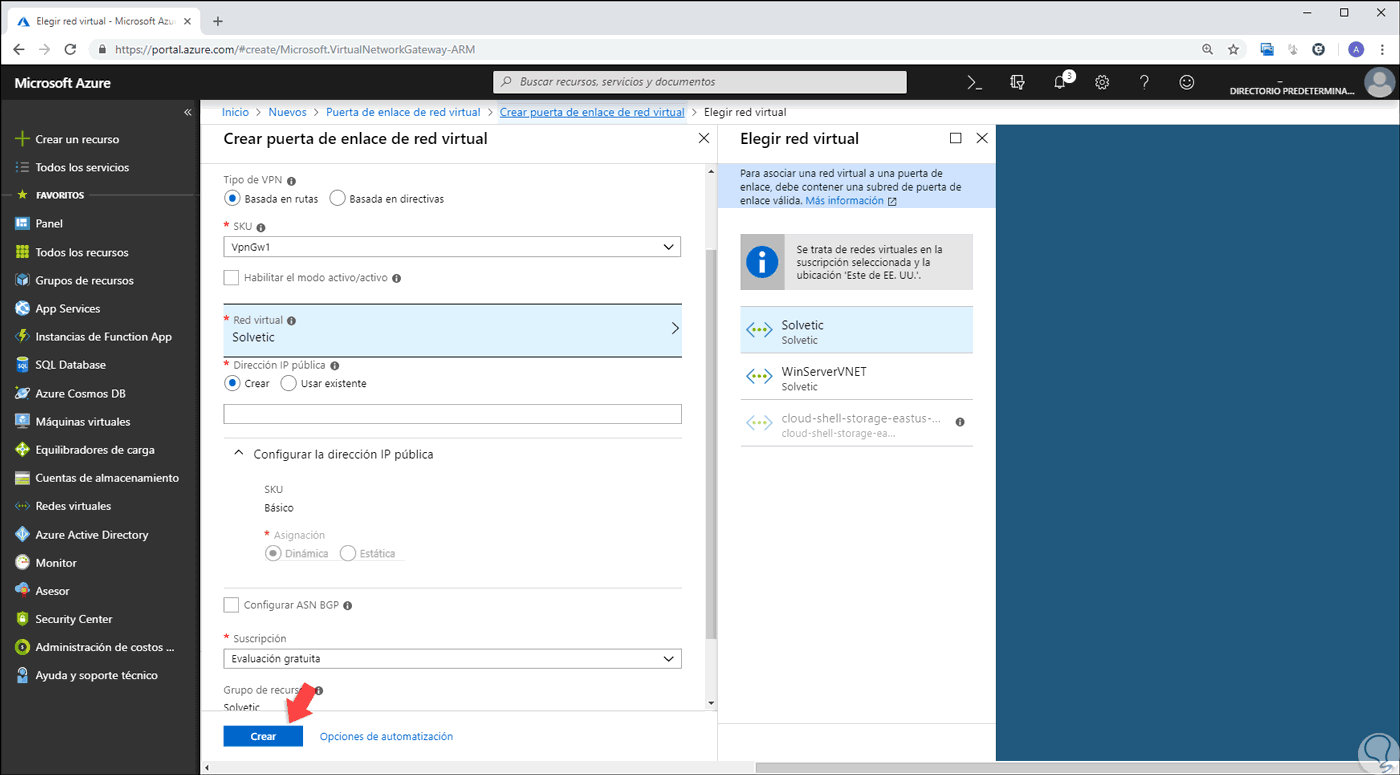Viewport: 1400px width, 775px height.
Task: Open Azure Cosmos DB in sidebar
Action: (x=80, y=394)
